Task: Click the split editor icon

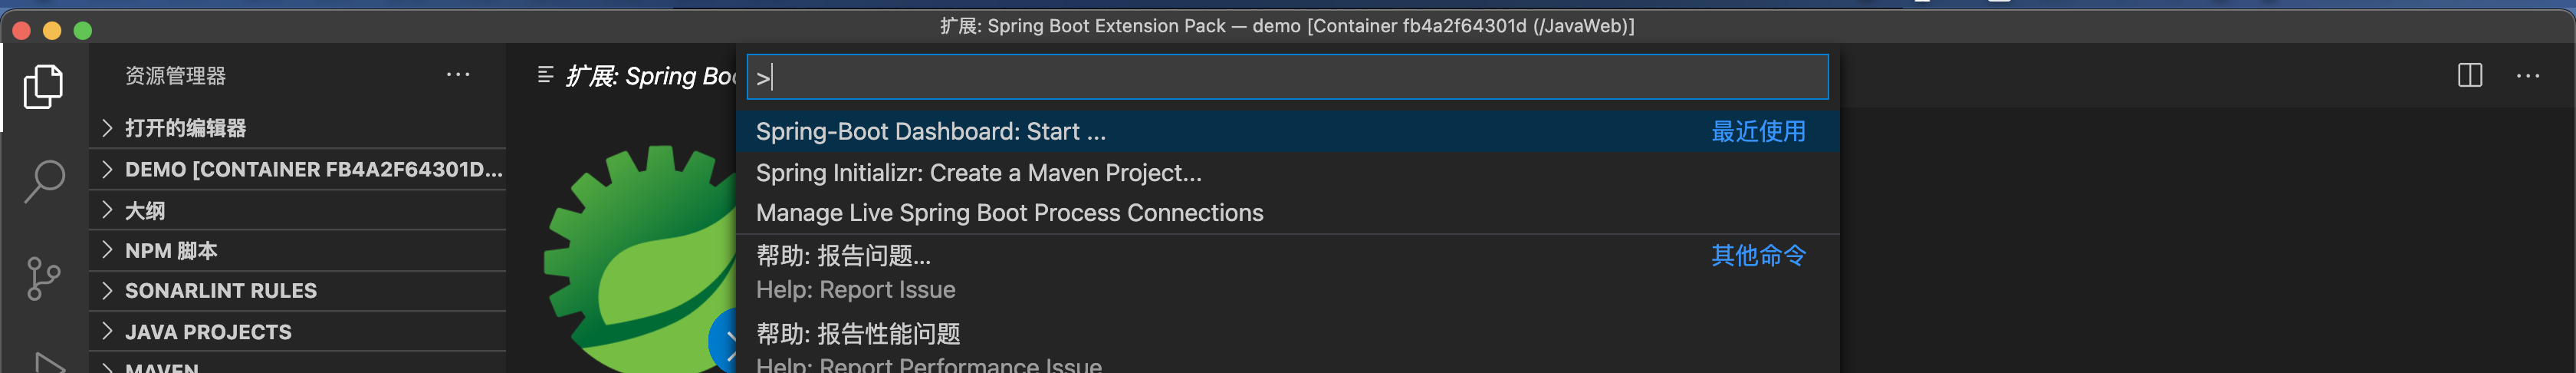Action: (x=2469, y=76)
